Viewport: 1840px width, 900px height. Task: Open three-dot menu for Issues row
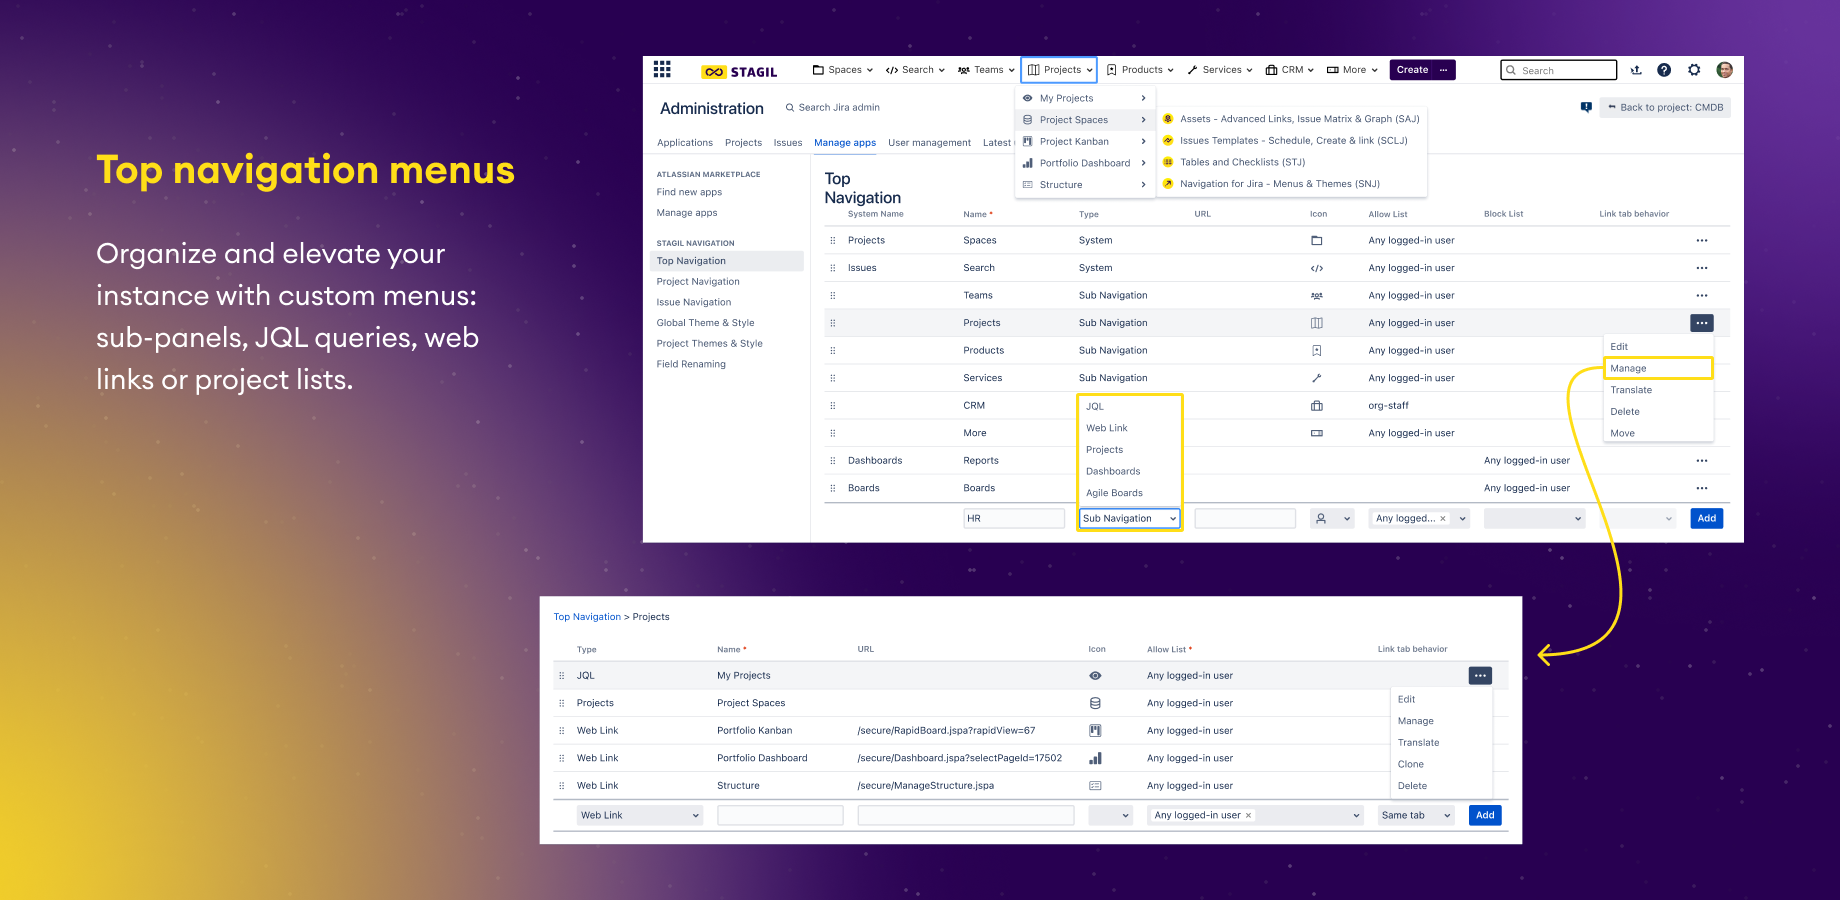[x=1702, y=268]
